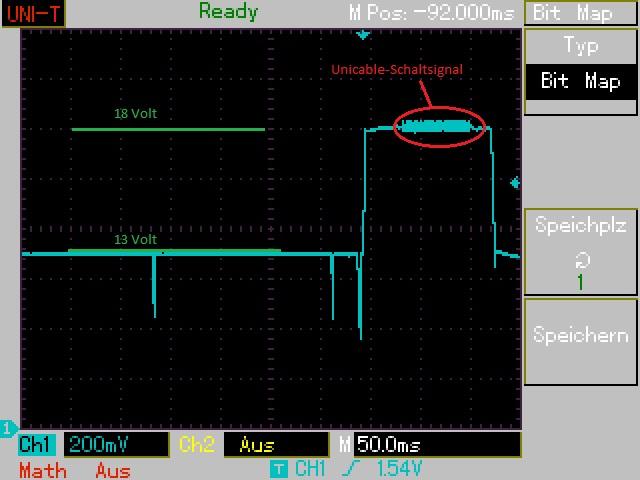Screen dimensions: 640x480
Task: Click the Speichplz rotate knob icon
Action: coord(581,259)
